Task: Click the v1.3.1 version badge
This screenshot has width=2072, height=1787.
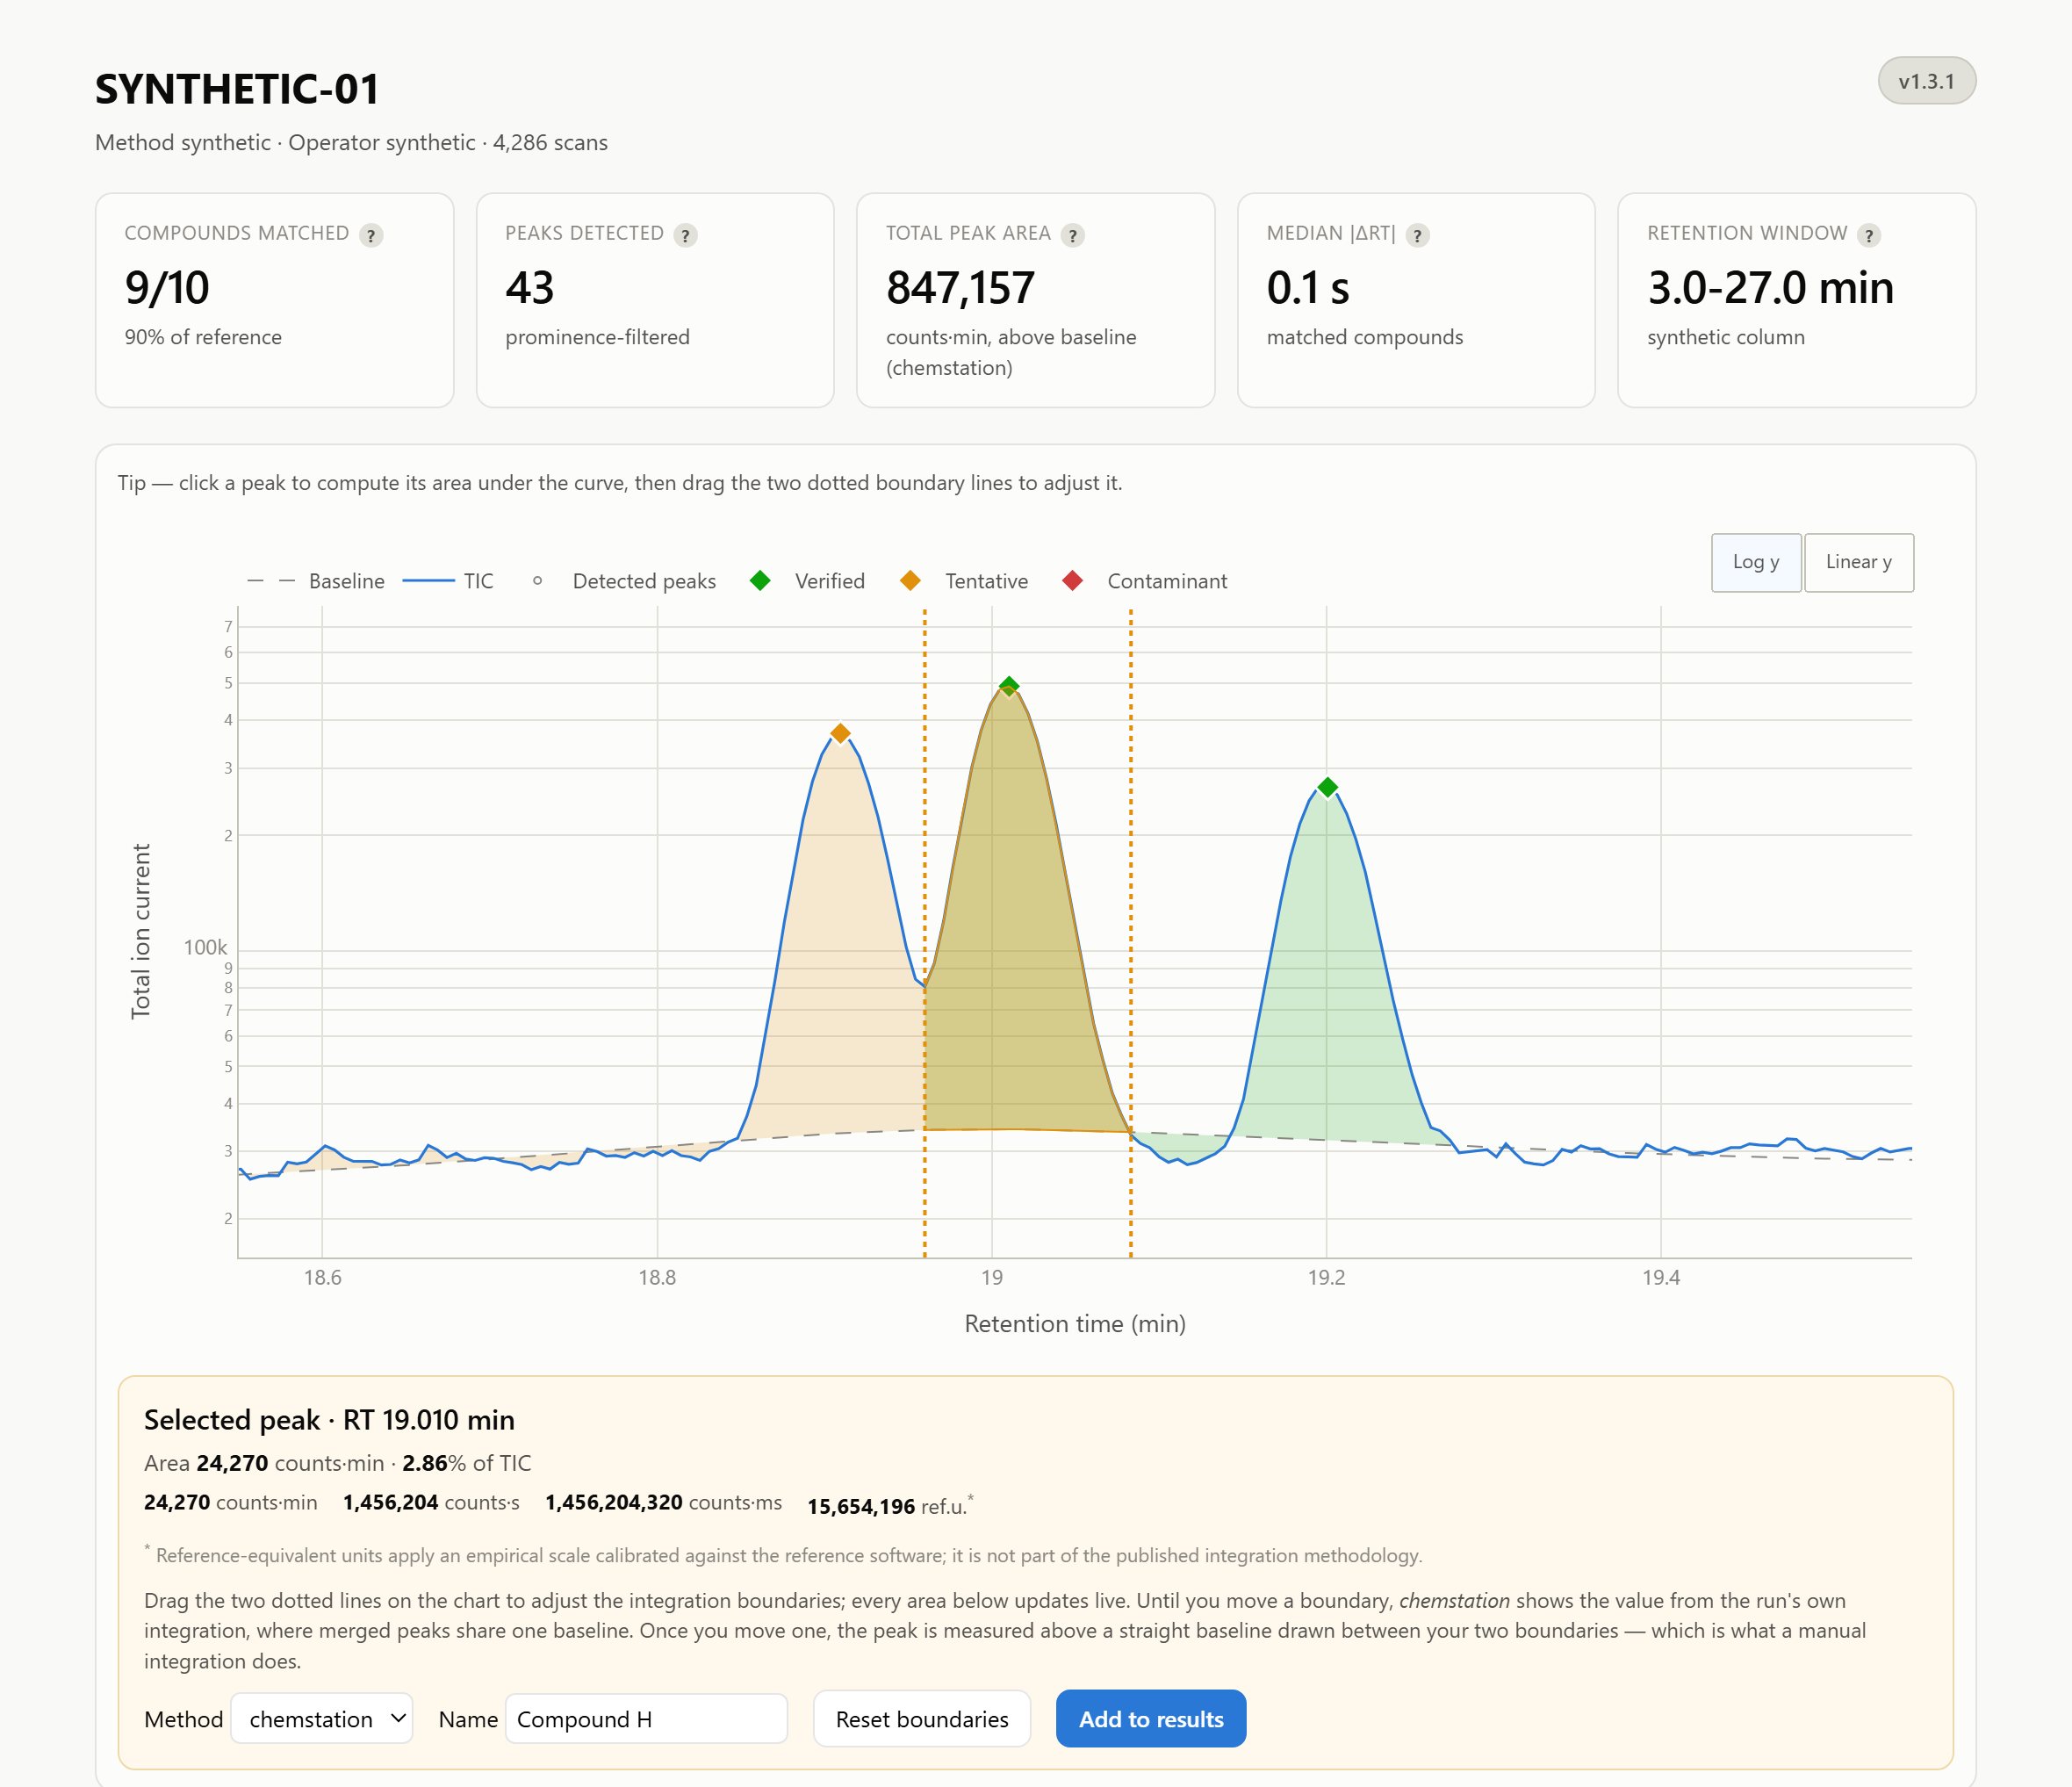Action: click(x=1926, y=81)
